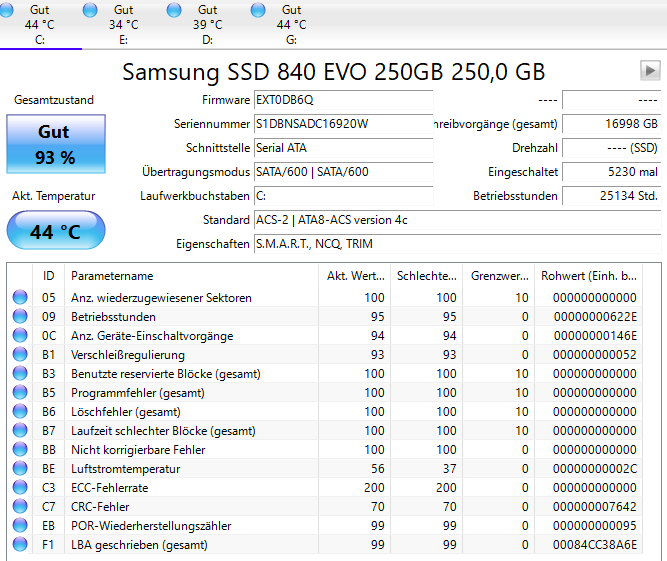Click raw value 00084CC38A6E

click(595, 545)
